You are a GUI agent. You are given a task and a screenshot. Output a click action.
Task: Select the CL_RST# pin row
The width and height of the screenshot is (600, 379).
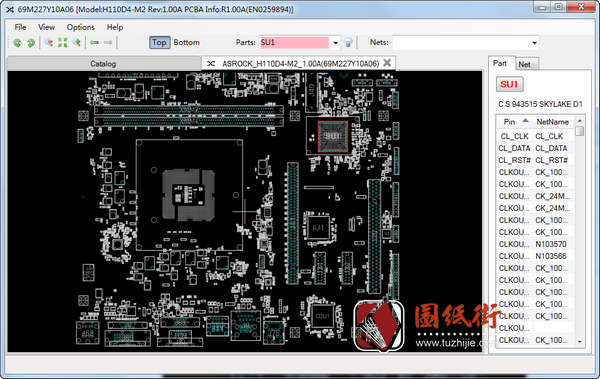pyautogui.click(x=535, y=160)
